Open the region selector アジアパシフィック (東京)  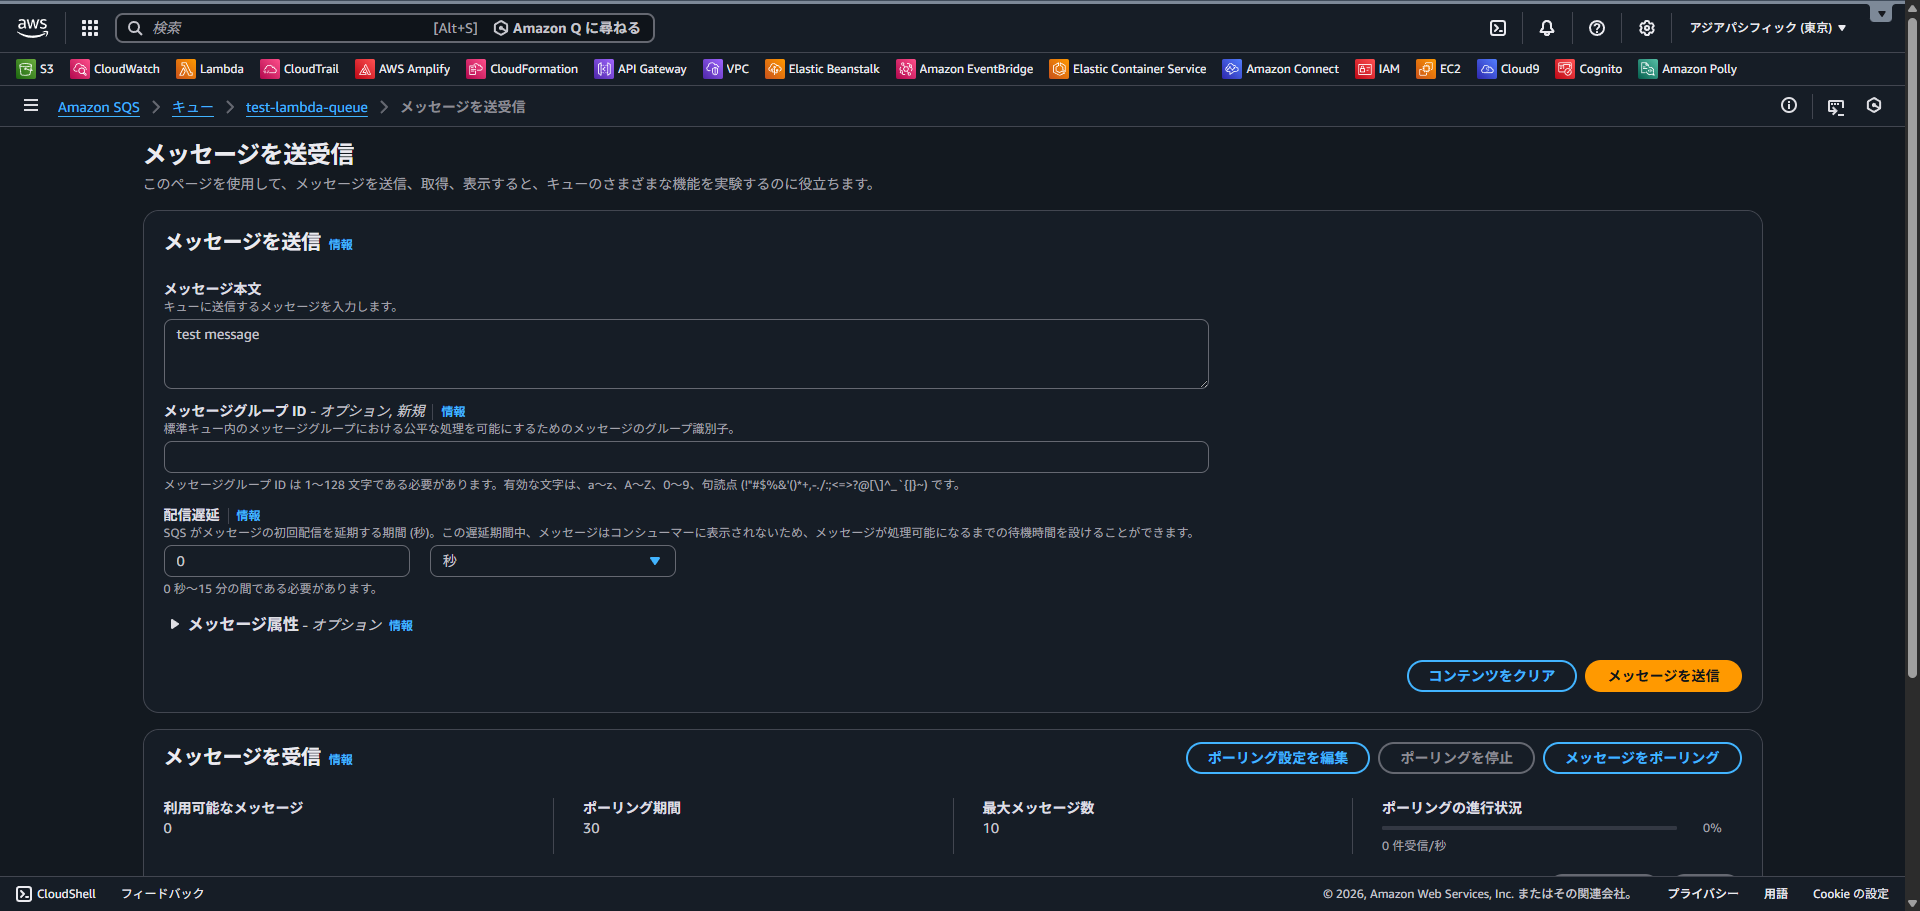click(1767, 28)
